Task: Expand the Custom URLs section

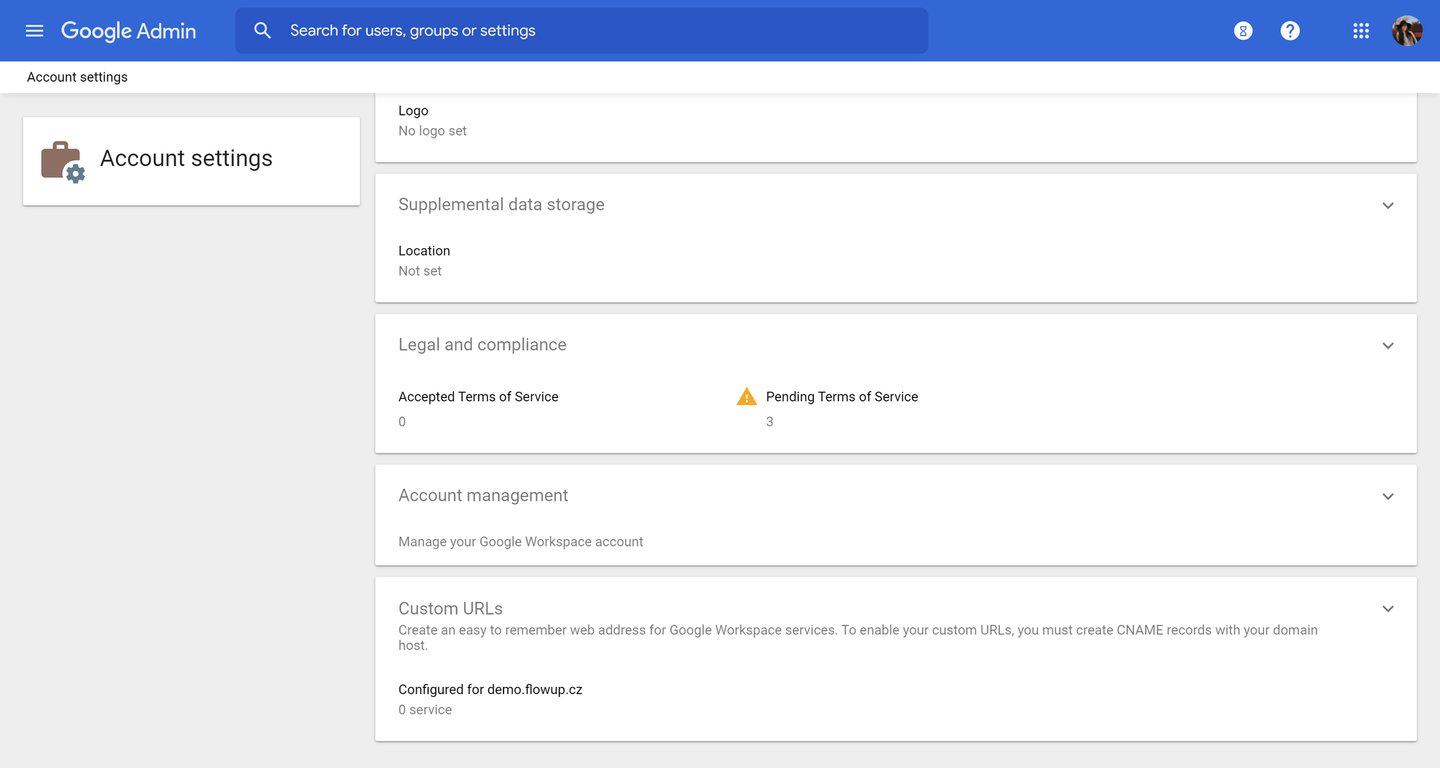Action: 1388,609
